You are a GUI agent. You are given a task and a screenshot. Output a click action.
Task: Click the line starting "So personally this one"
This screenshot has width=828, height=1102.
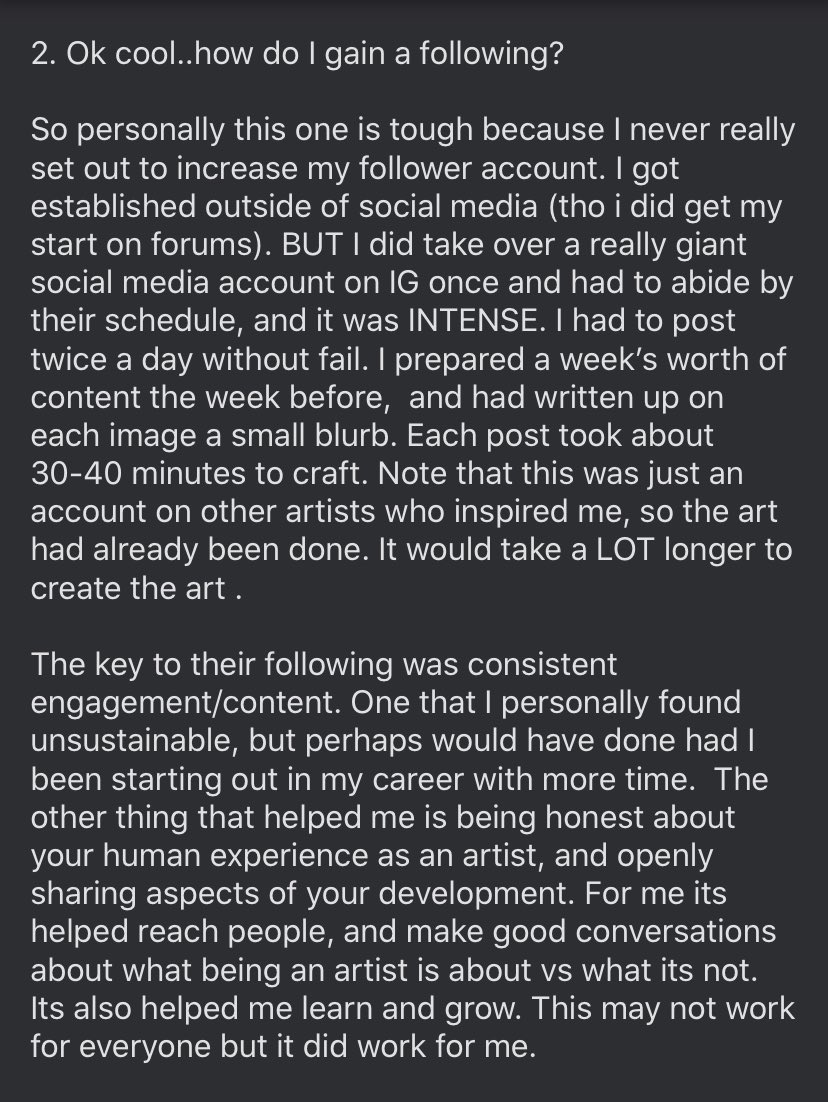point(413,130)
